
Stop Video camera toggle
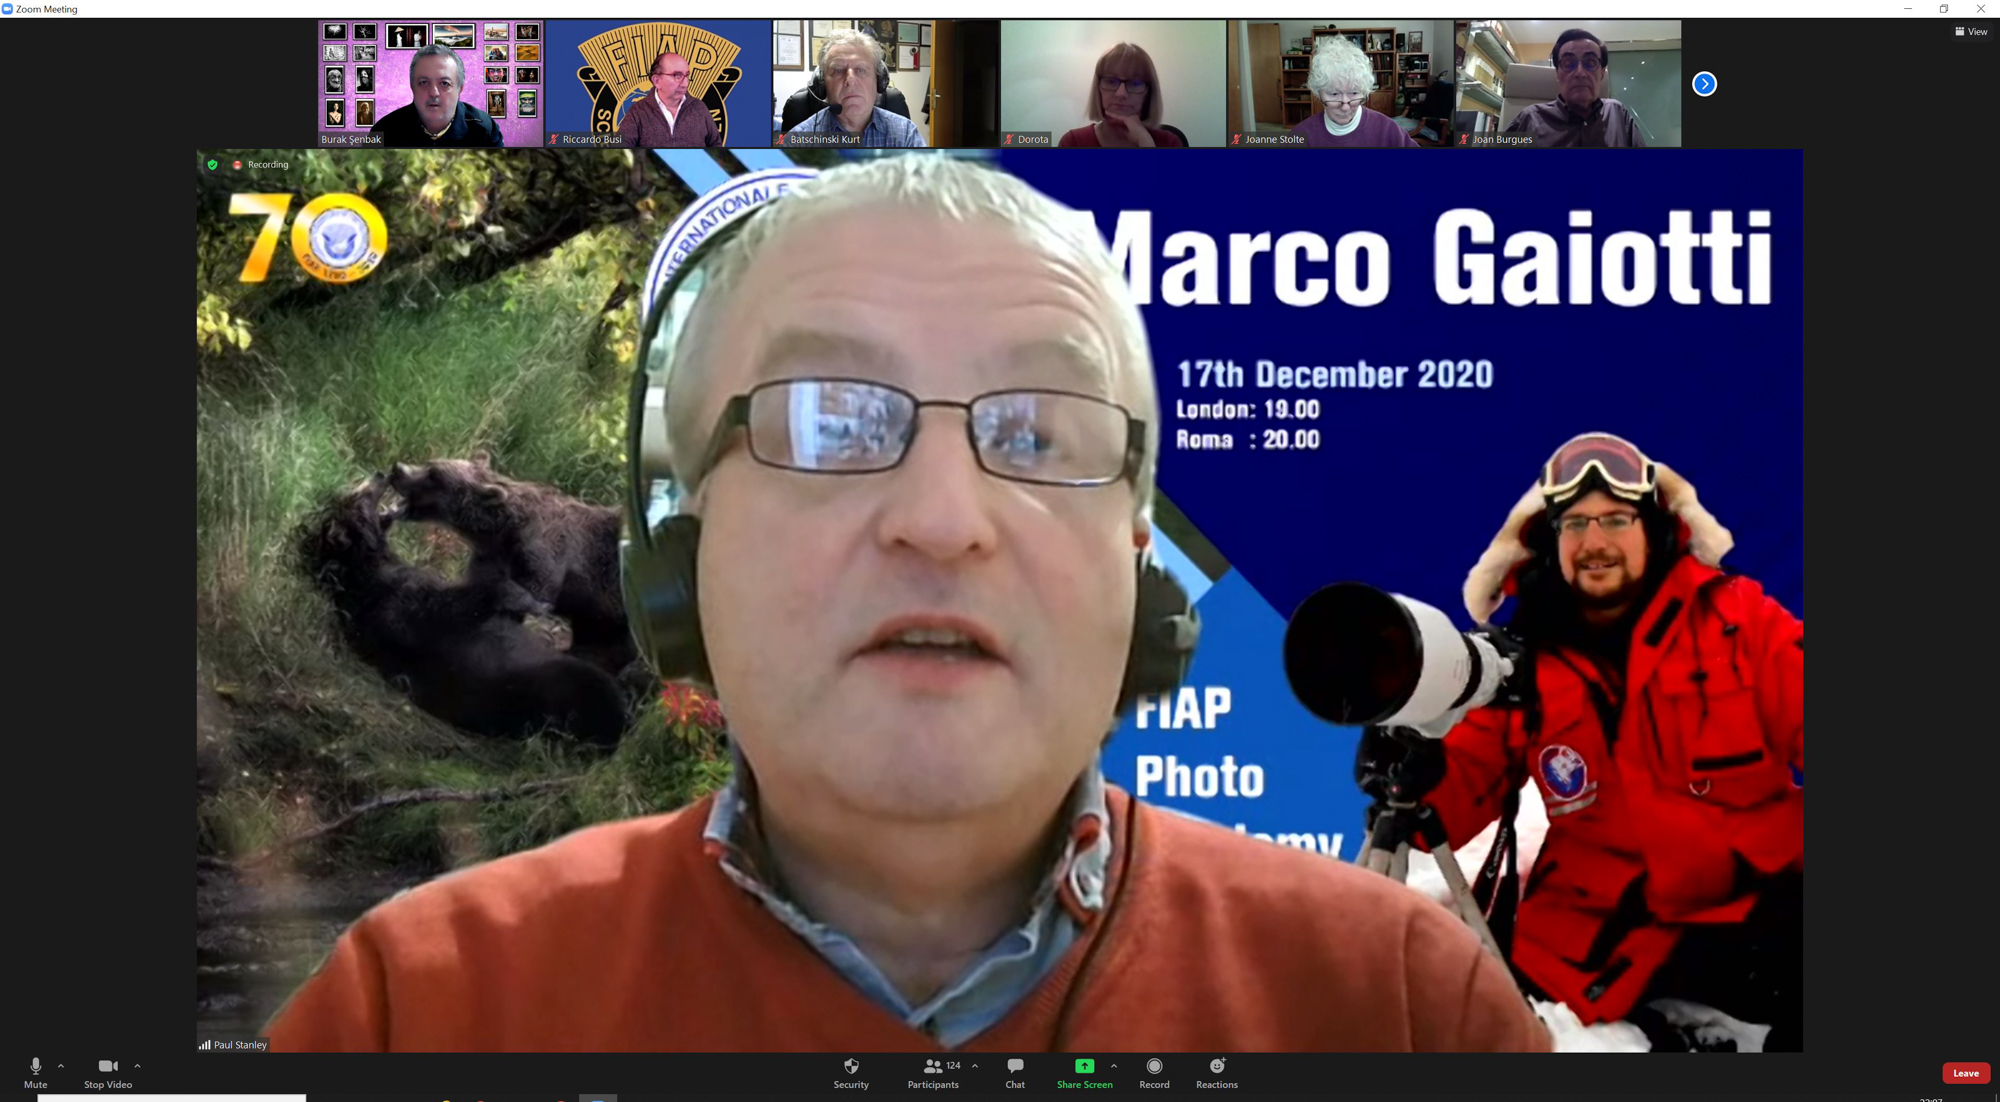pos(108,1073)
